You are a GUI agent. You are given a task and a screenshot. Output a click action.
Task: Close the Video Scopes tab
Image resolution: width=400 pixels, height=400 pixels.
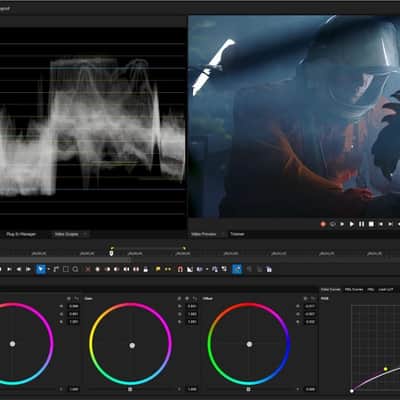85,234
